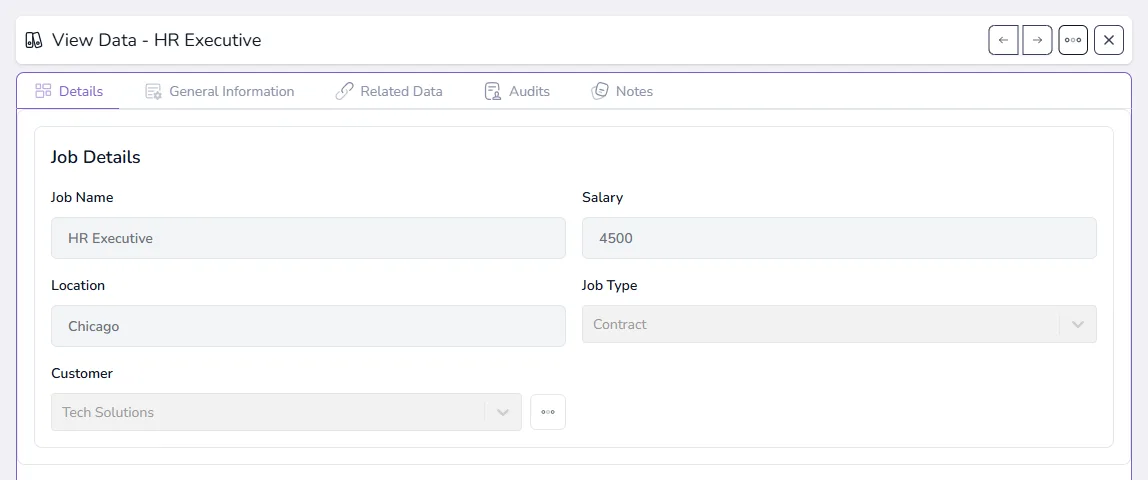Close the View Data panel
The width and height of the screenshot is (1148, 480).
tap(1108, 40)
